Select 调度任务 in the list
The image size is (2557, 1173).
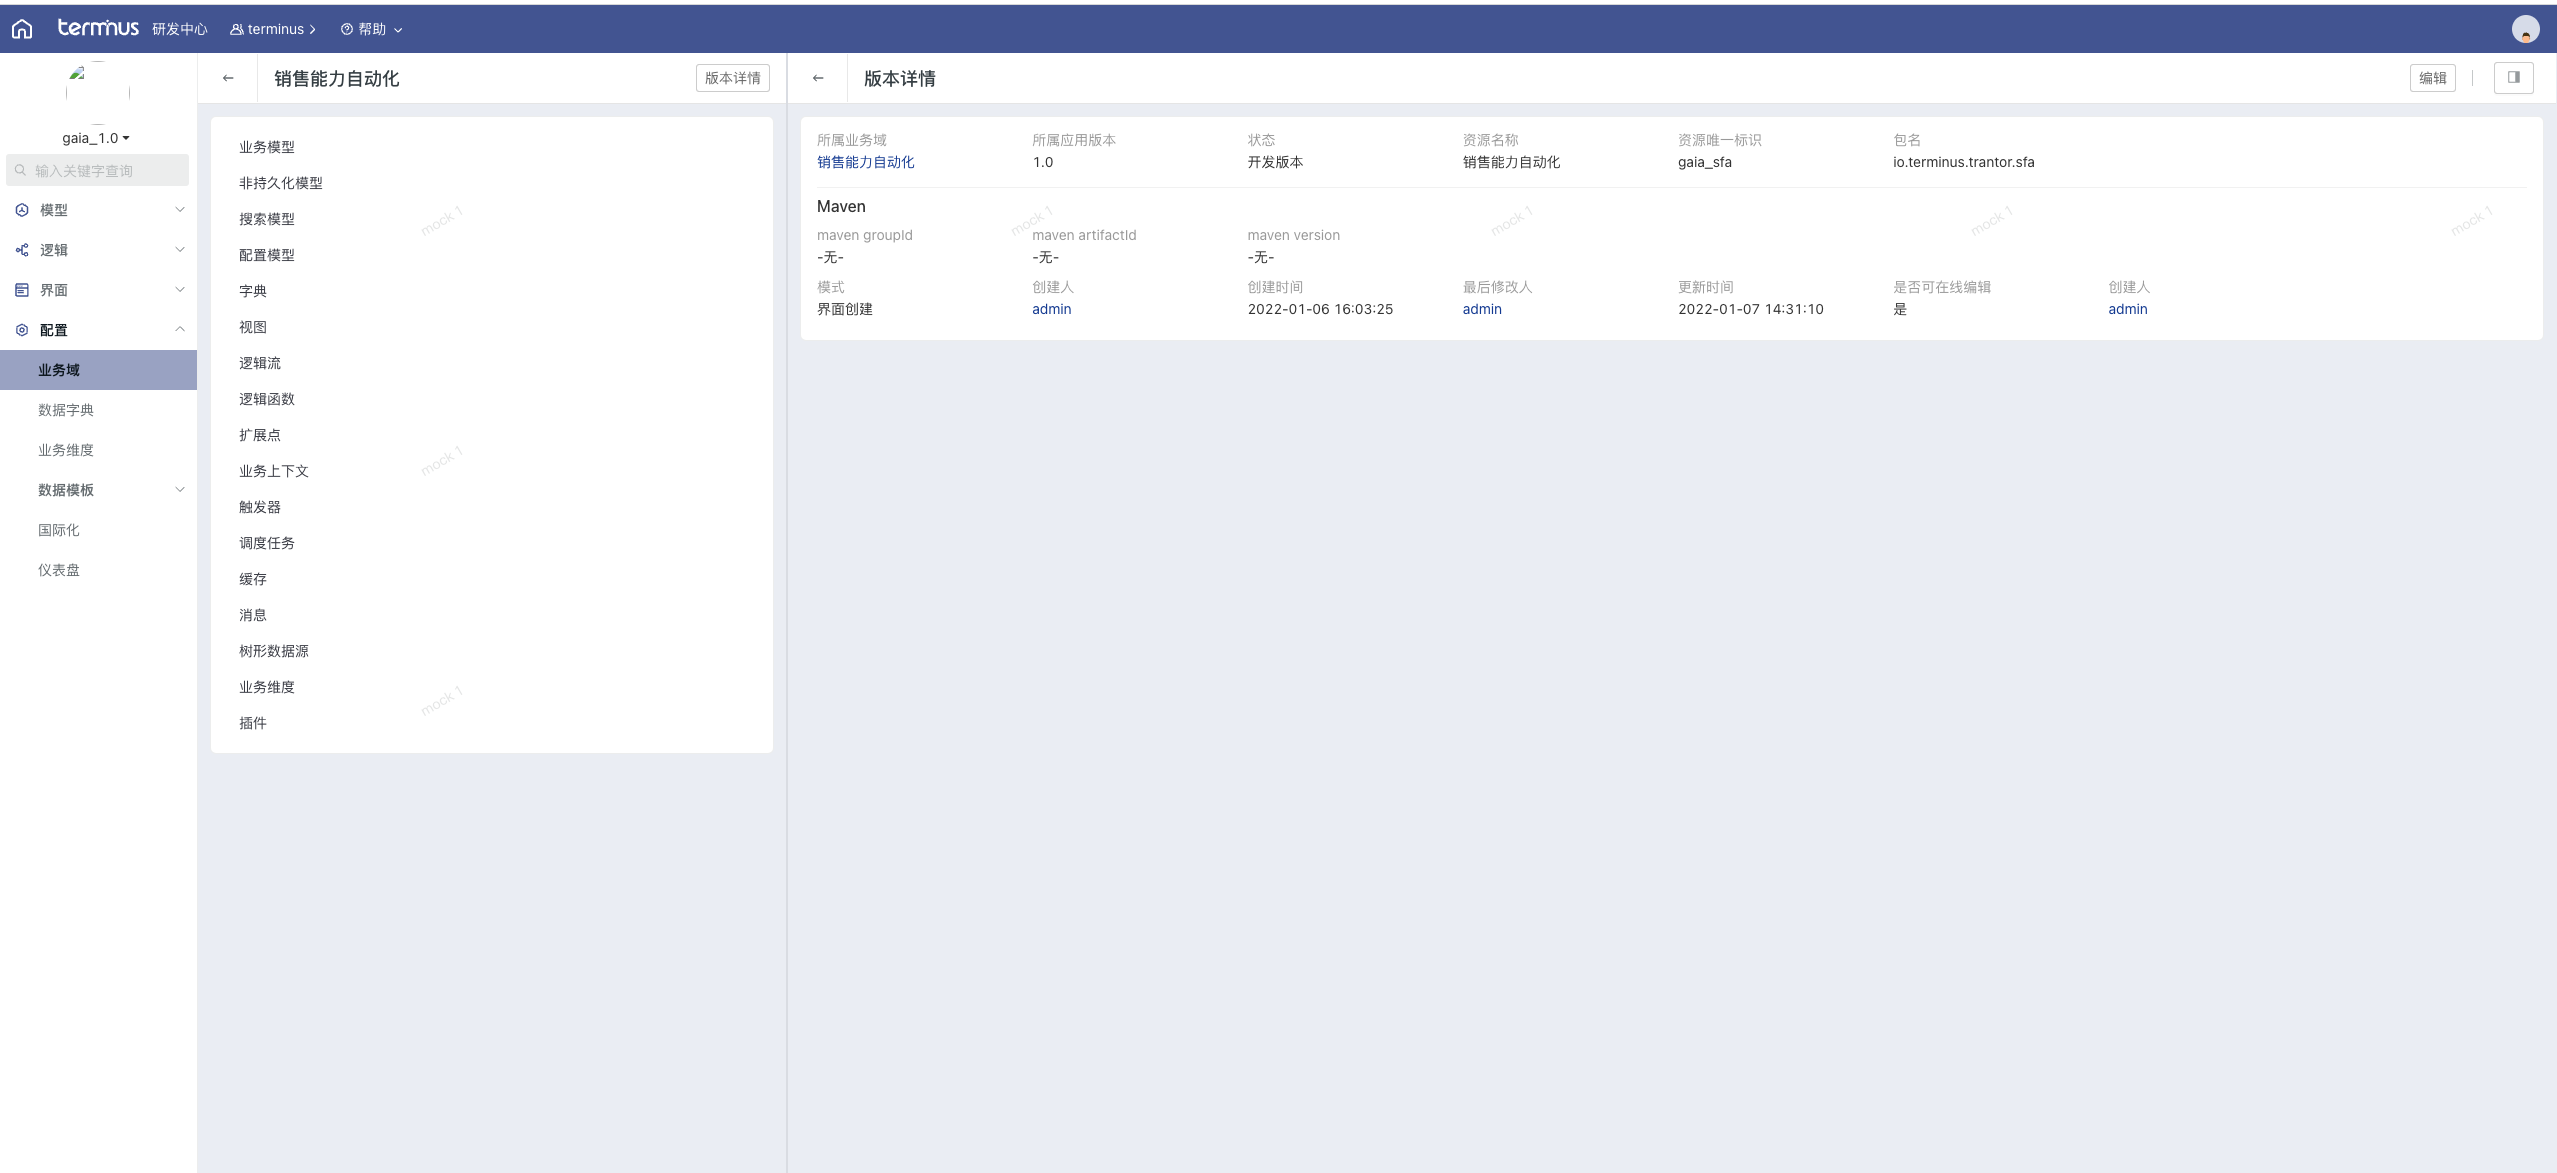click(x=267, y=543)
